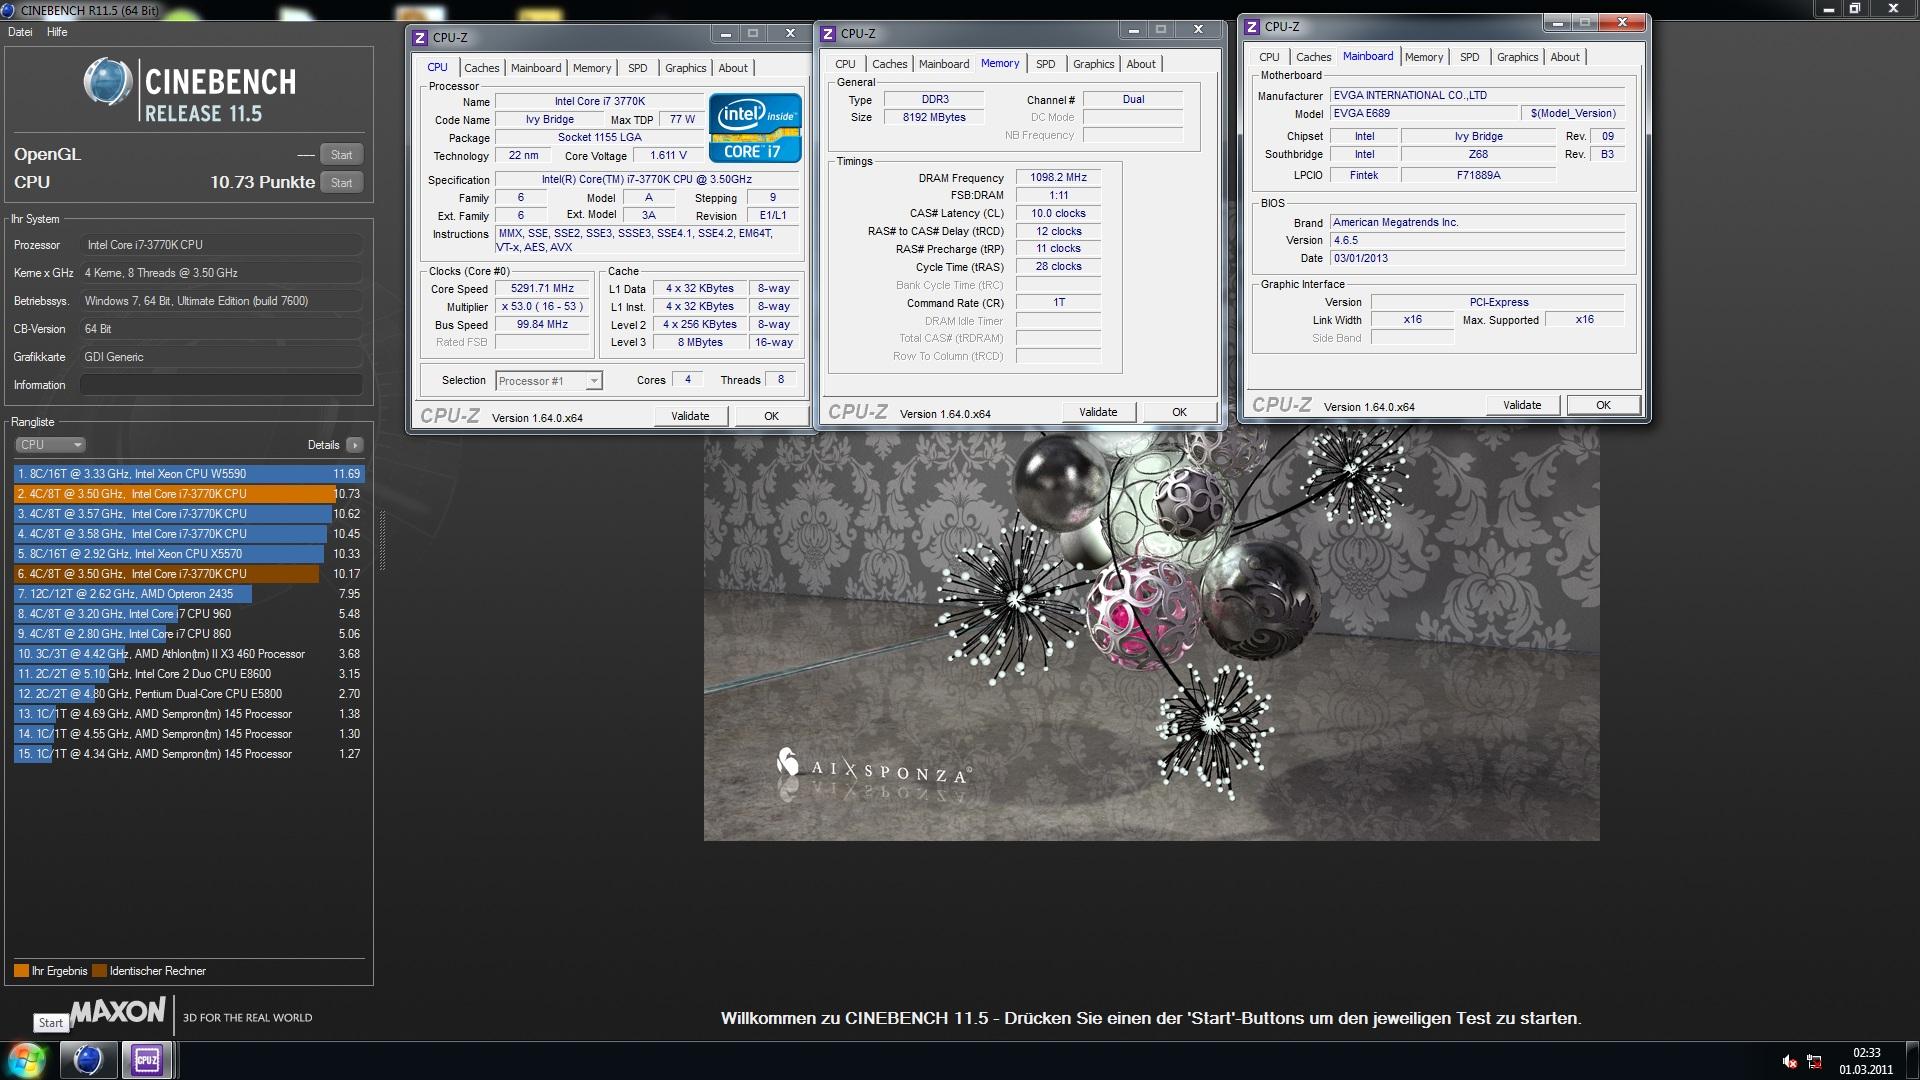Select ranking row 7 AMD Opteron 2435
Screen dimensions: 1920x1080
189,594
